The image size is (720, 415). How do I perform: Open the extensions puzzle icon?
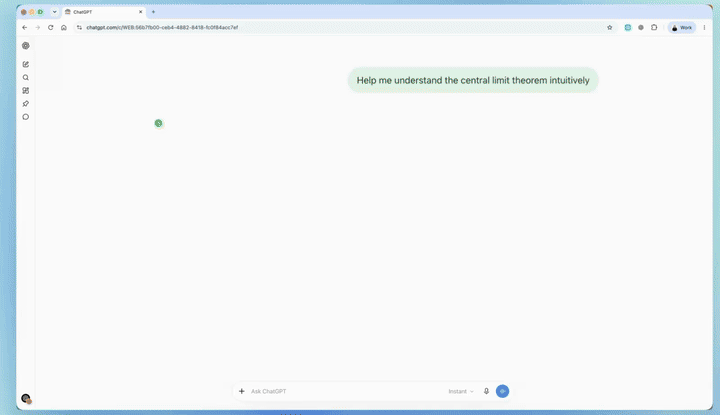tap(654, 28)
